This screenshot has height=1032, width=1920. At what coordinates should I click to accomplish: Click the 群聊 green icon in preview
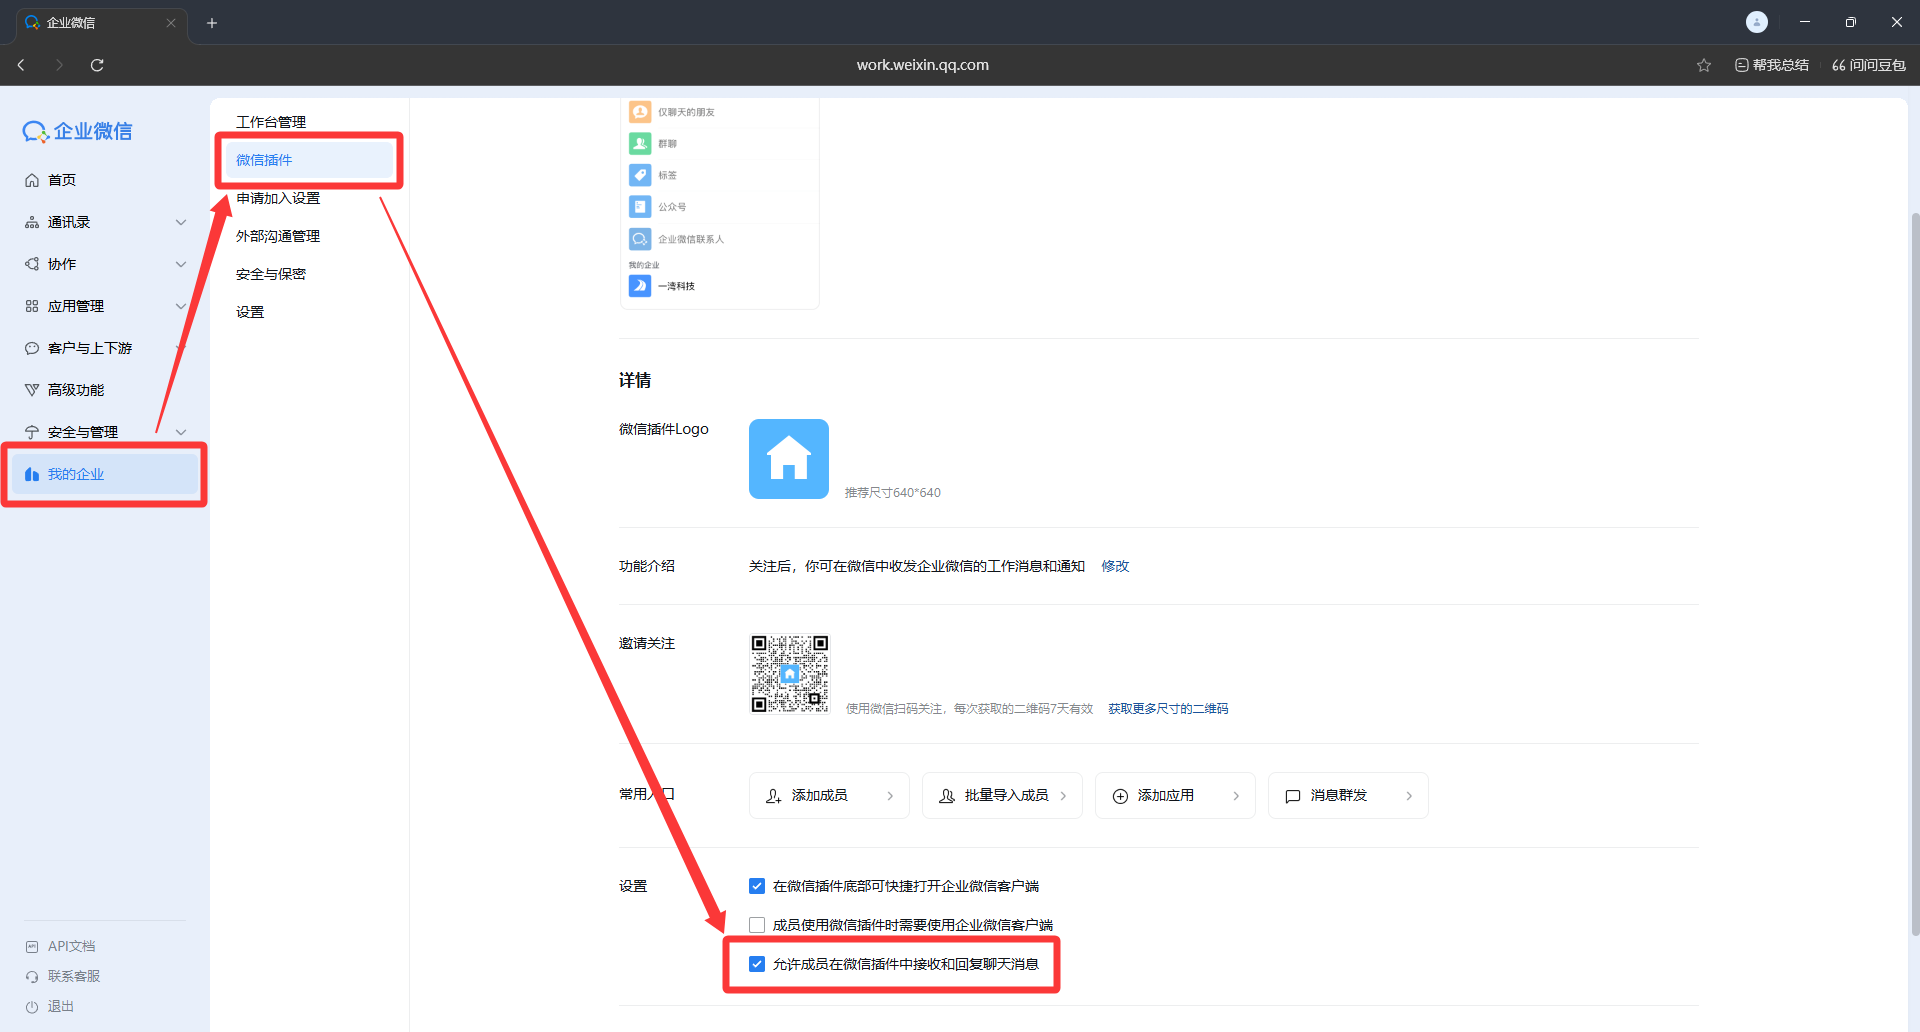[x=640, y=143]
